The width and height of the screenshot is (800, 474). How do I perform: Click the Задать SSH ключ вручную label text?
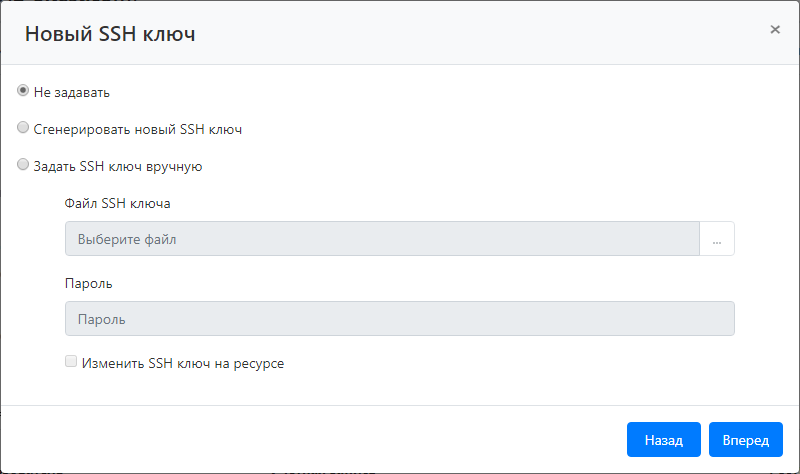tap(118, 167)
